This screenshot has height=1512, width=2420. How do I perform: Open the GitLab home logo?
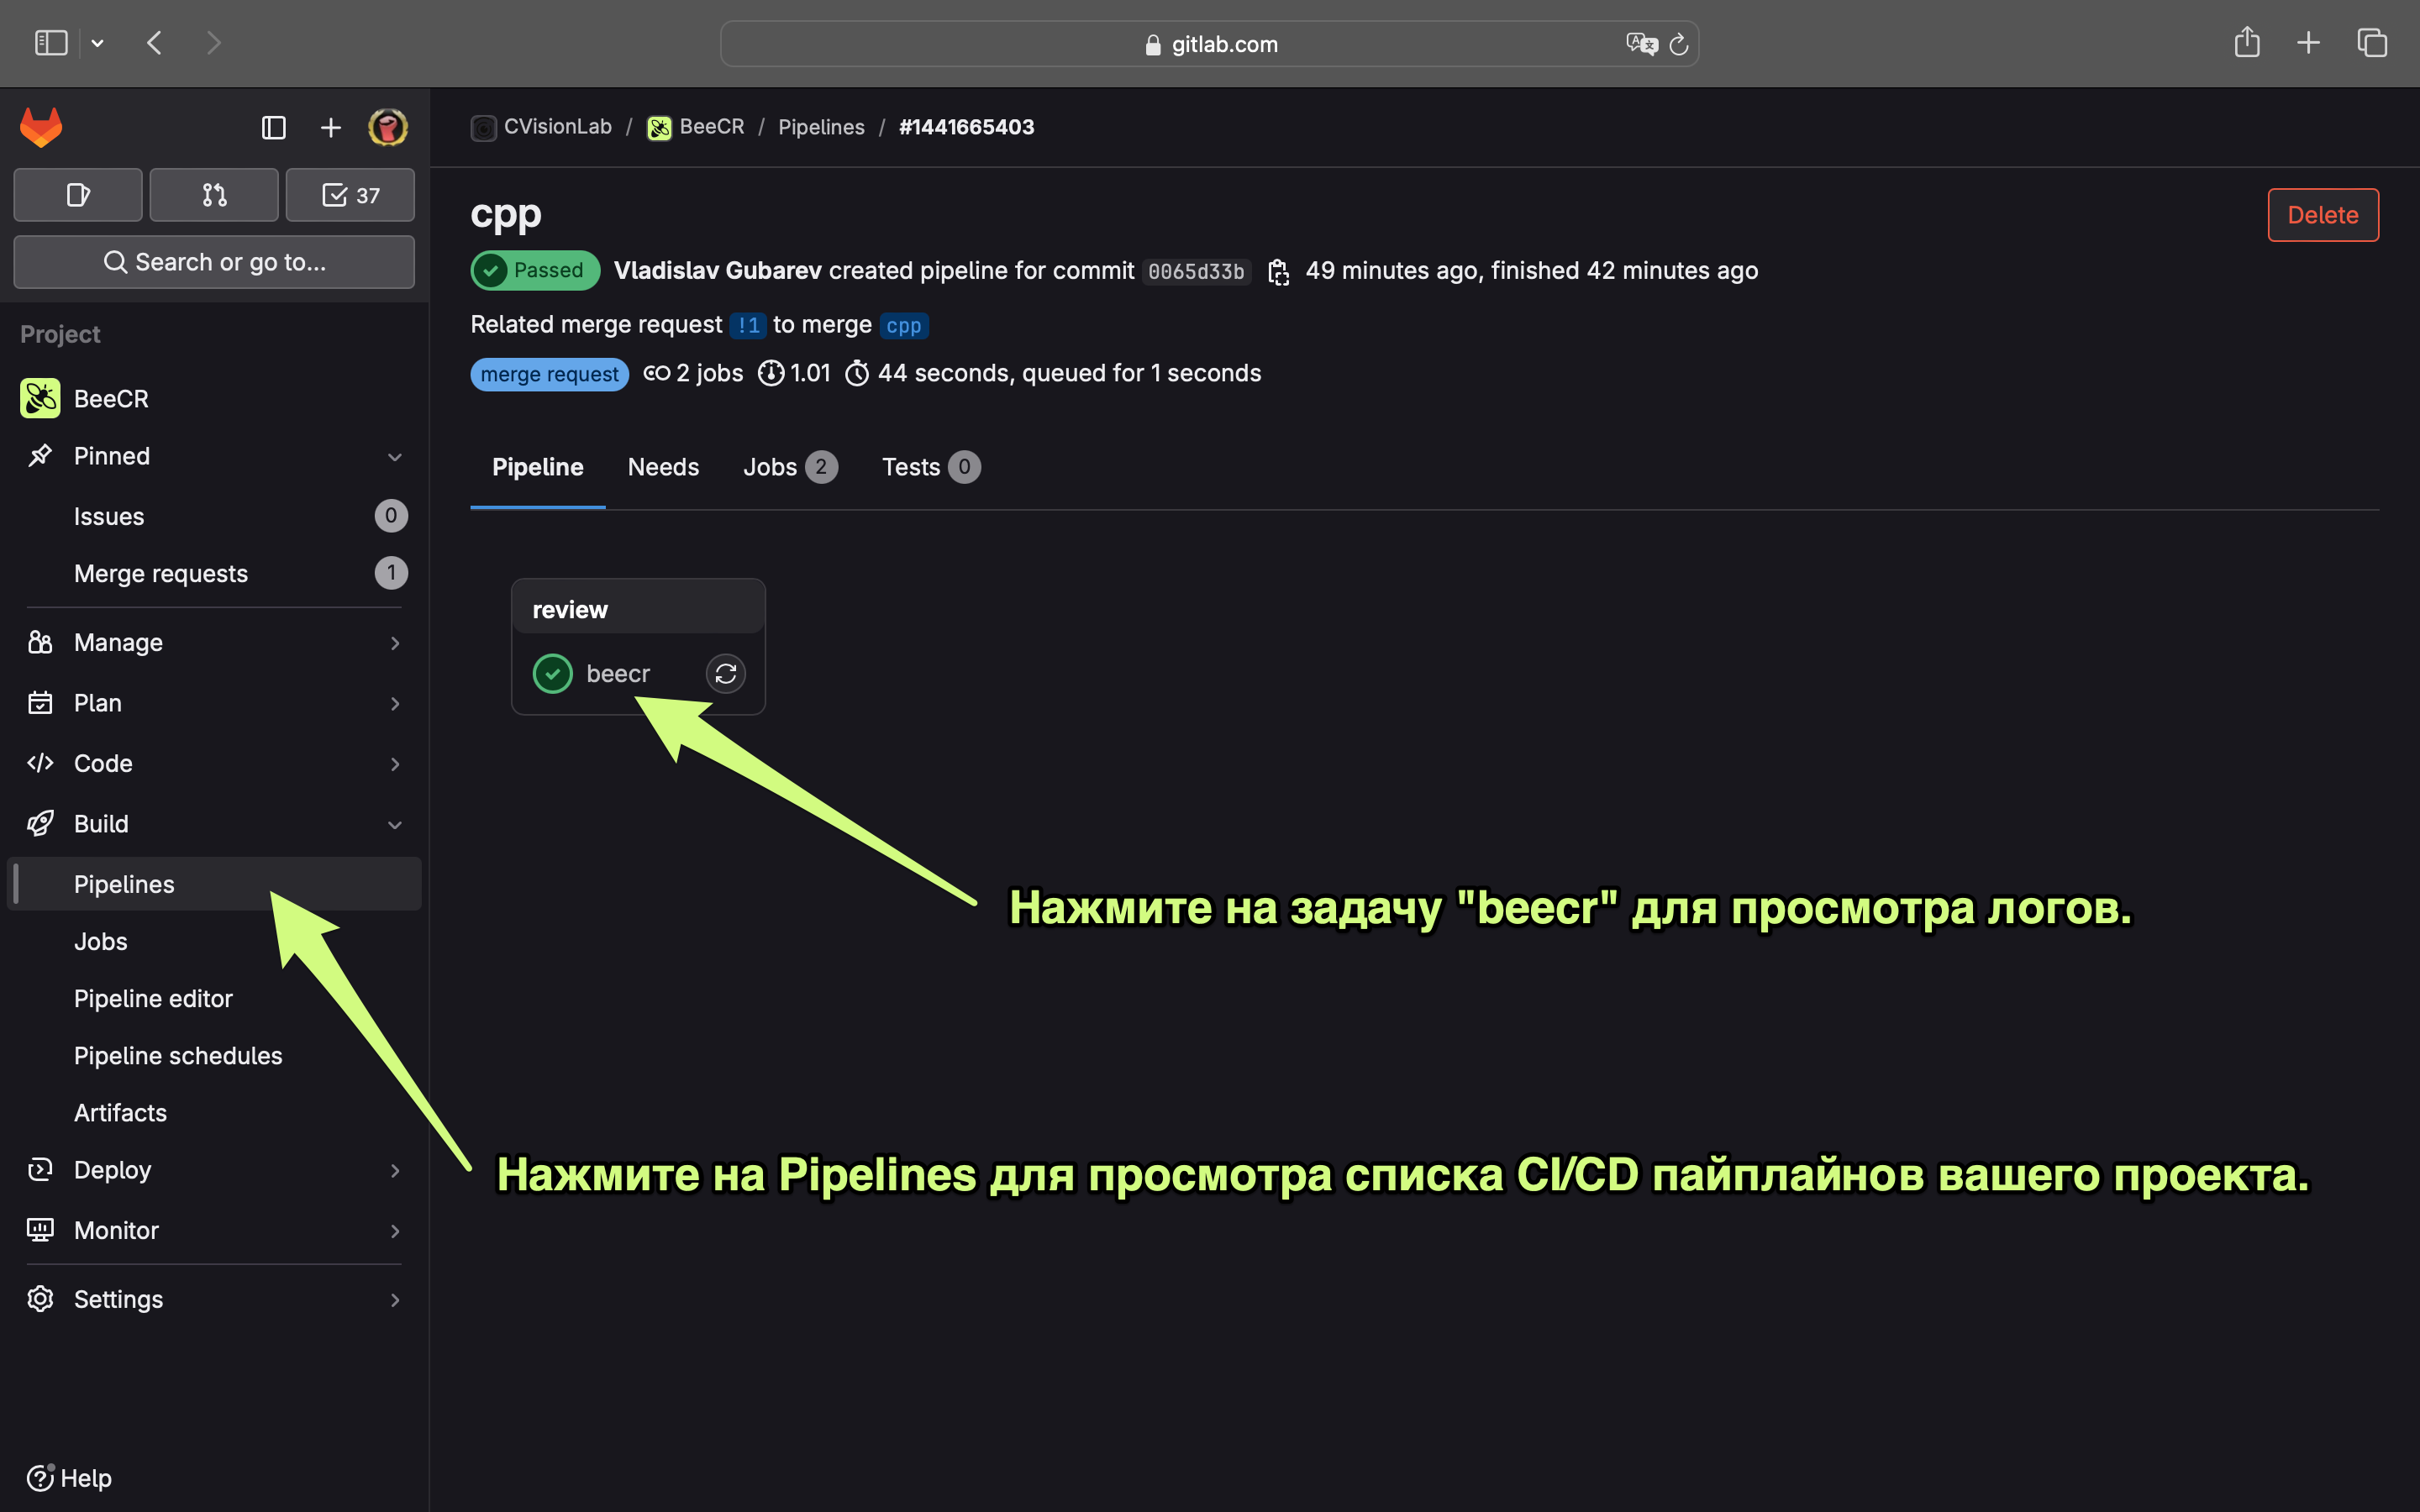point(41,127)
